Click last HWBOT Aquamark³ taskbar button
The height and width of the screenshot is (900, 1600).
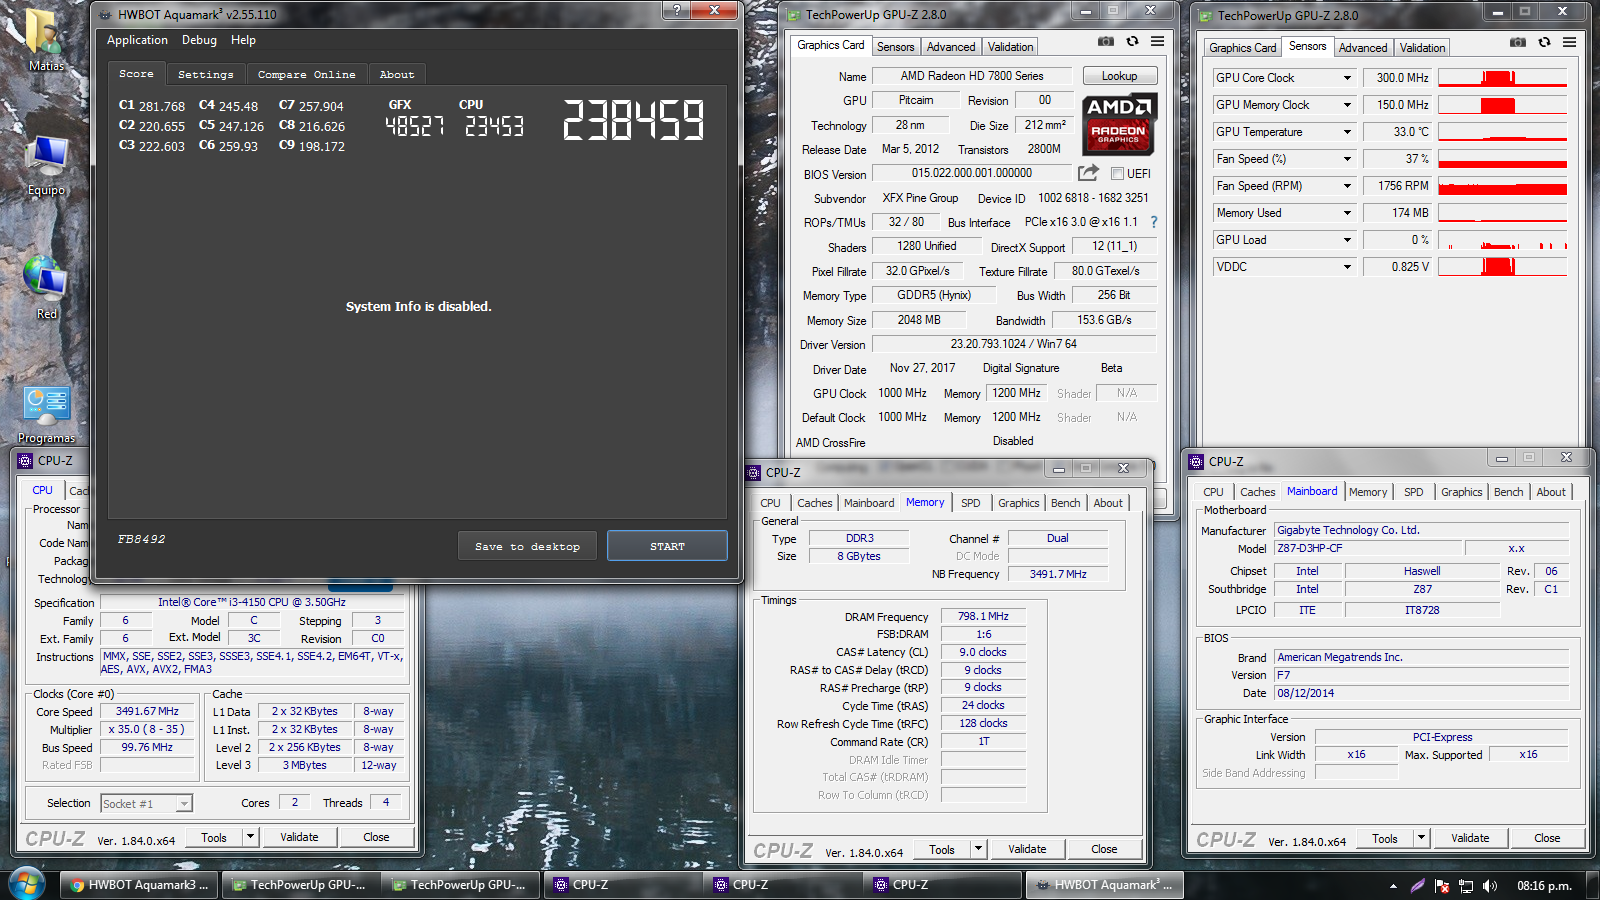1105,885
